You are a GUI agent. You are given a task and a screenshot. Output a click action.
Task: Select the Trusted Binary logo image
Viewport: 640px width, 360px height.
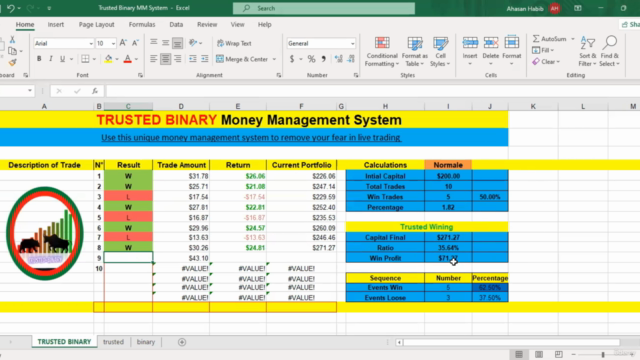[x=45, y=233]
